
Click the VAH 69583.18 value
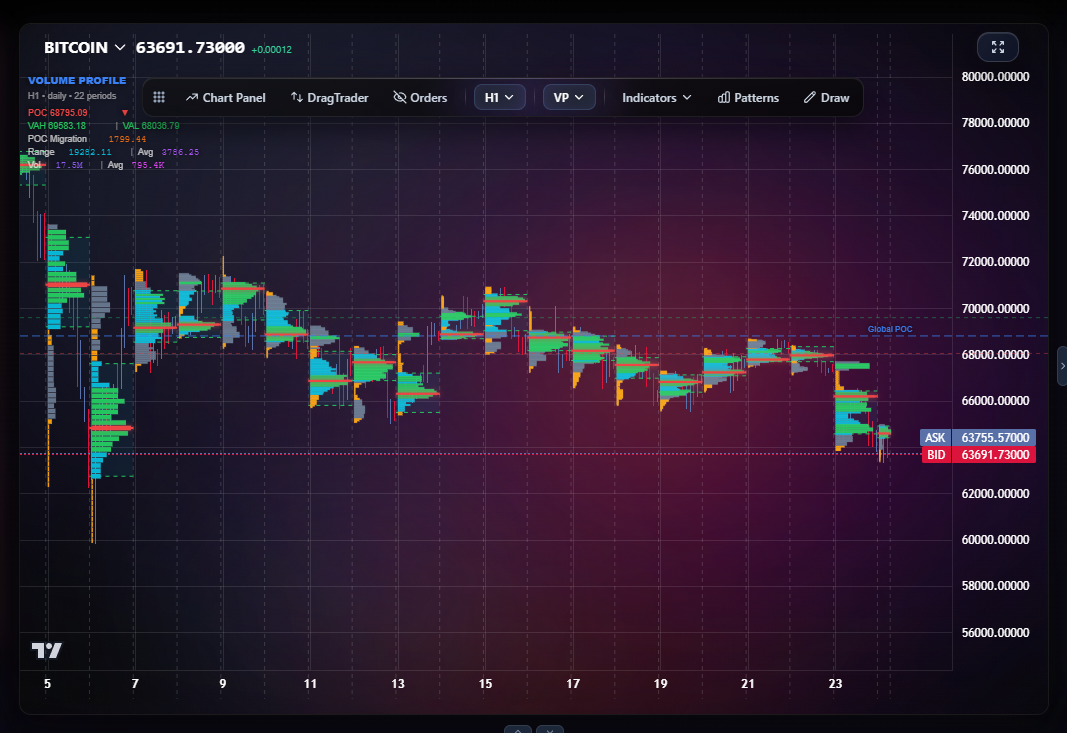(56, 125)
